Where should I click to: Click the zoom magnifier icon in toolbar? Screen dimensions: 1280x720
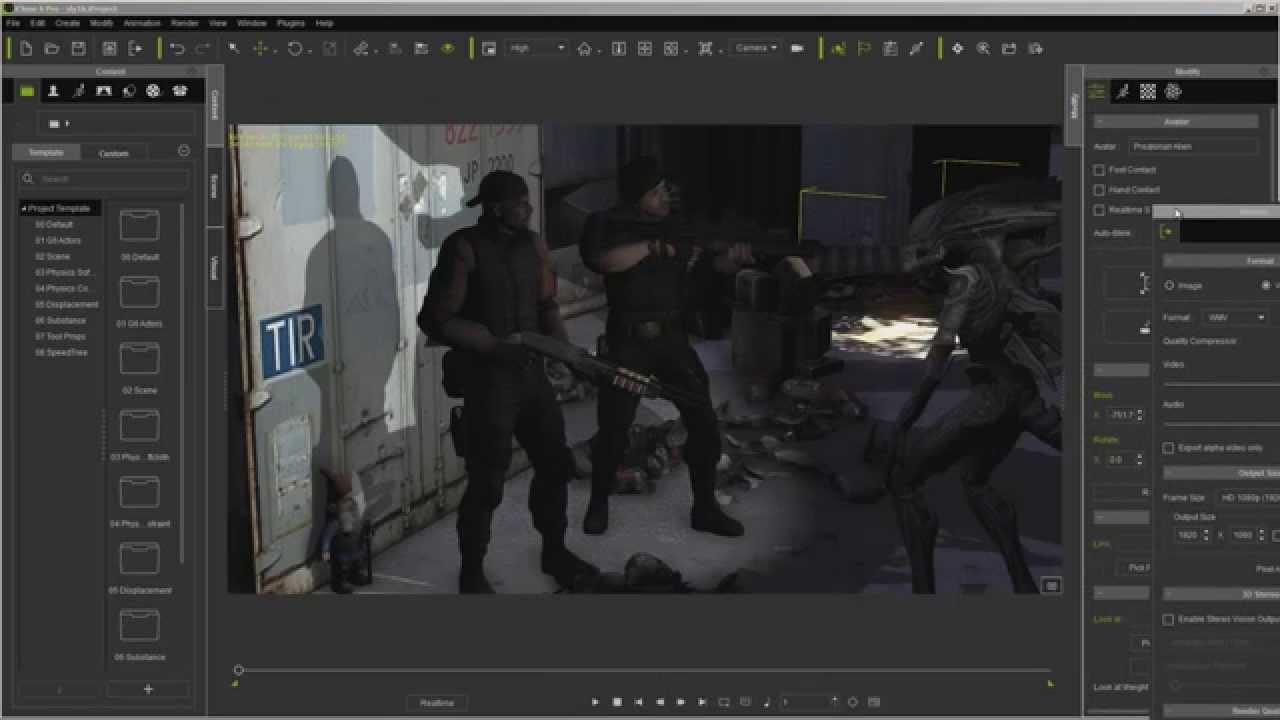click(x=983, y=48)
